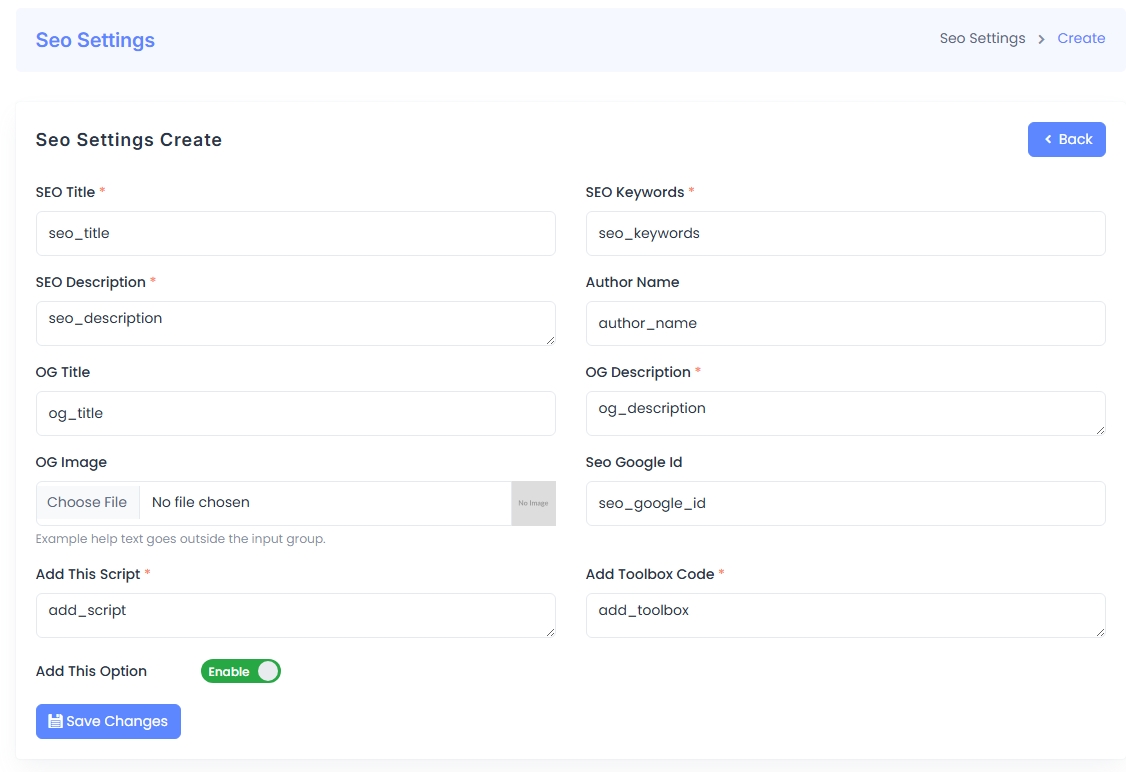The image size is (1126, 772).
Task: Click the 'SEO Keywords' field label
Action: click(x=635, y=192)
